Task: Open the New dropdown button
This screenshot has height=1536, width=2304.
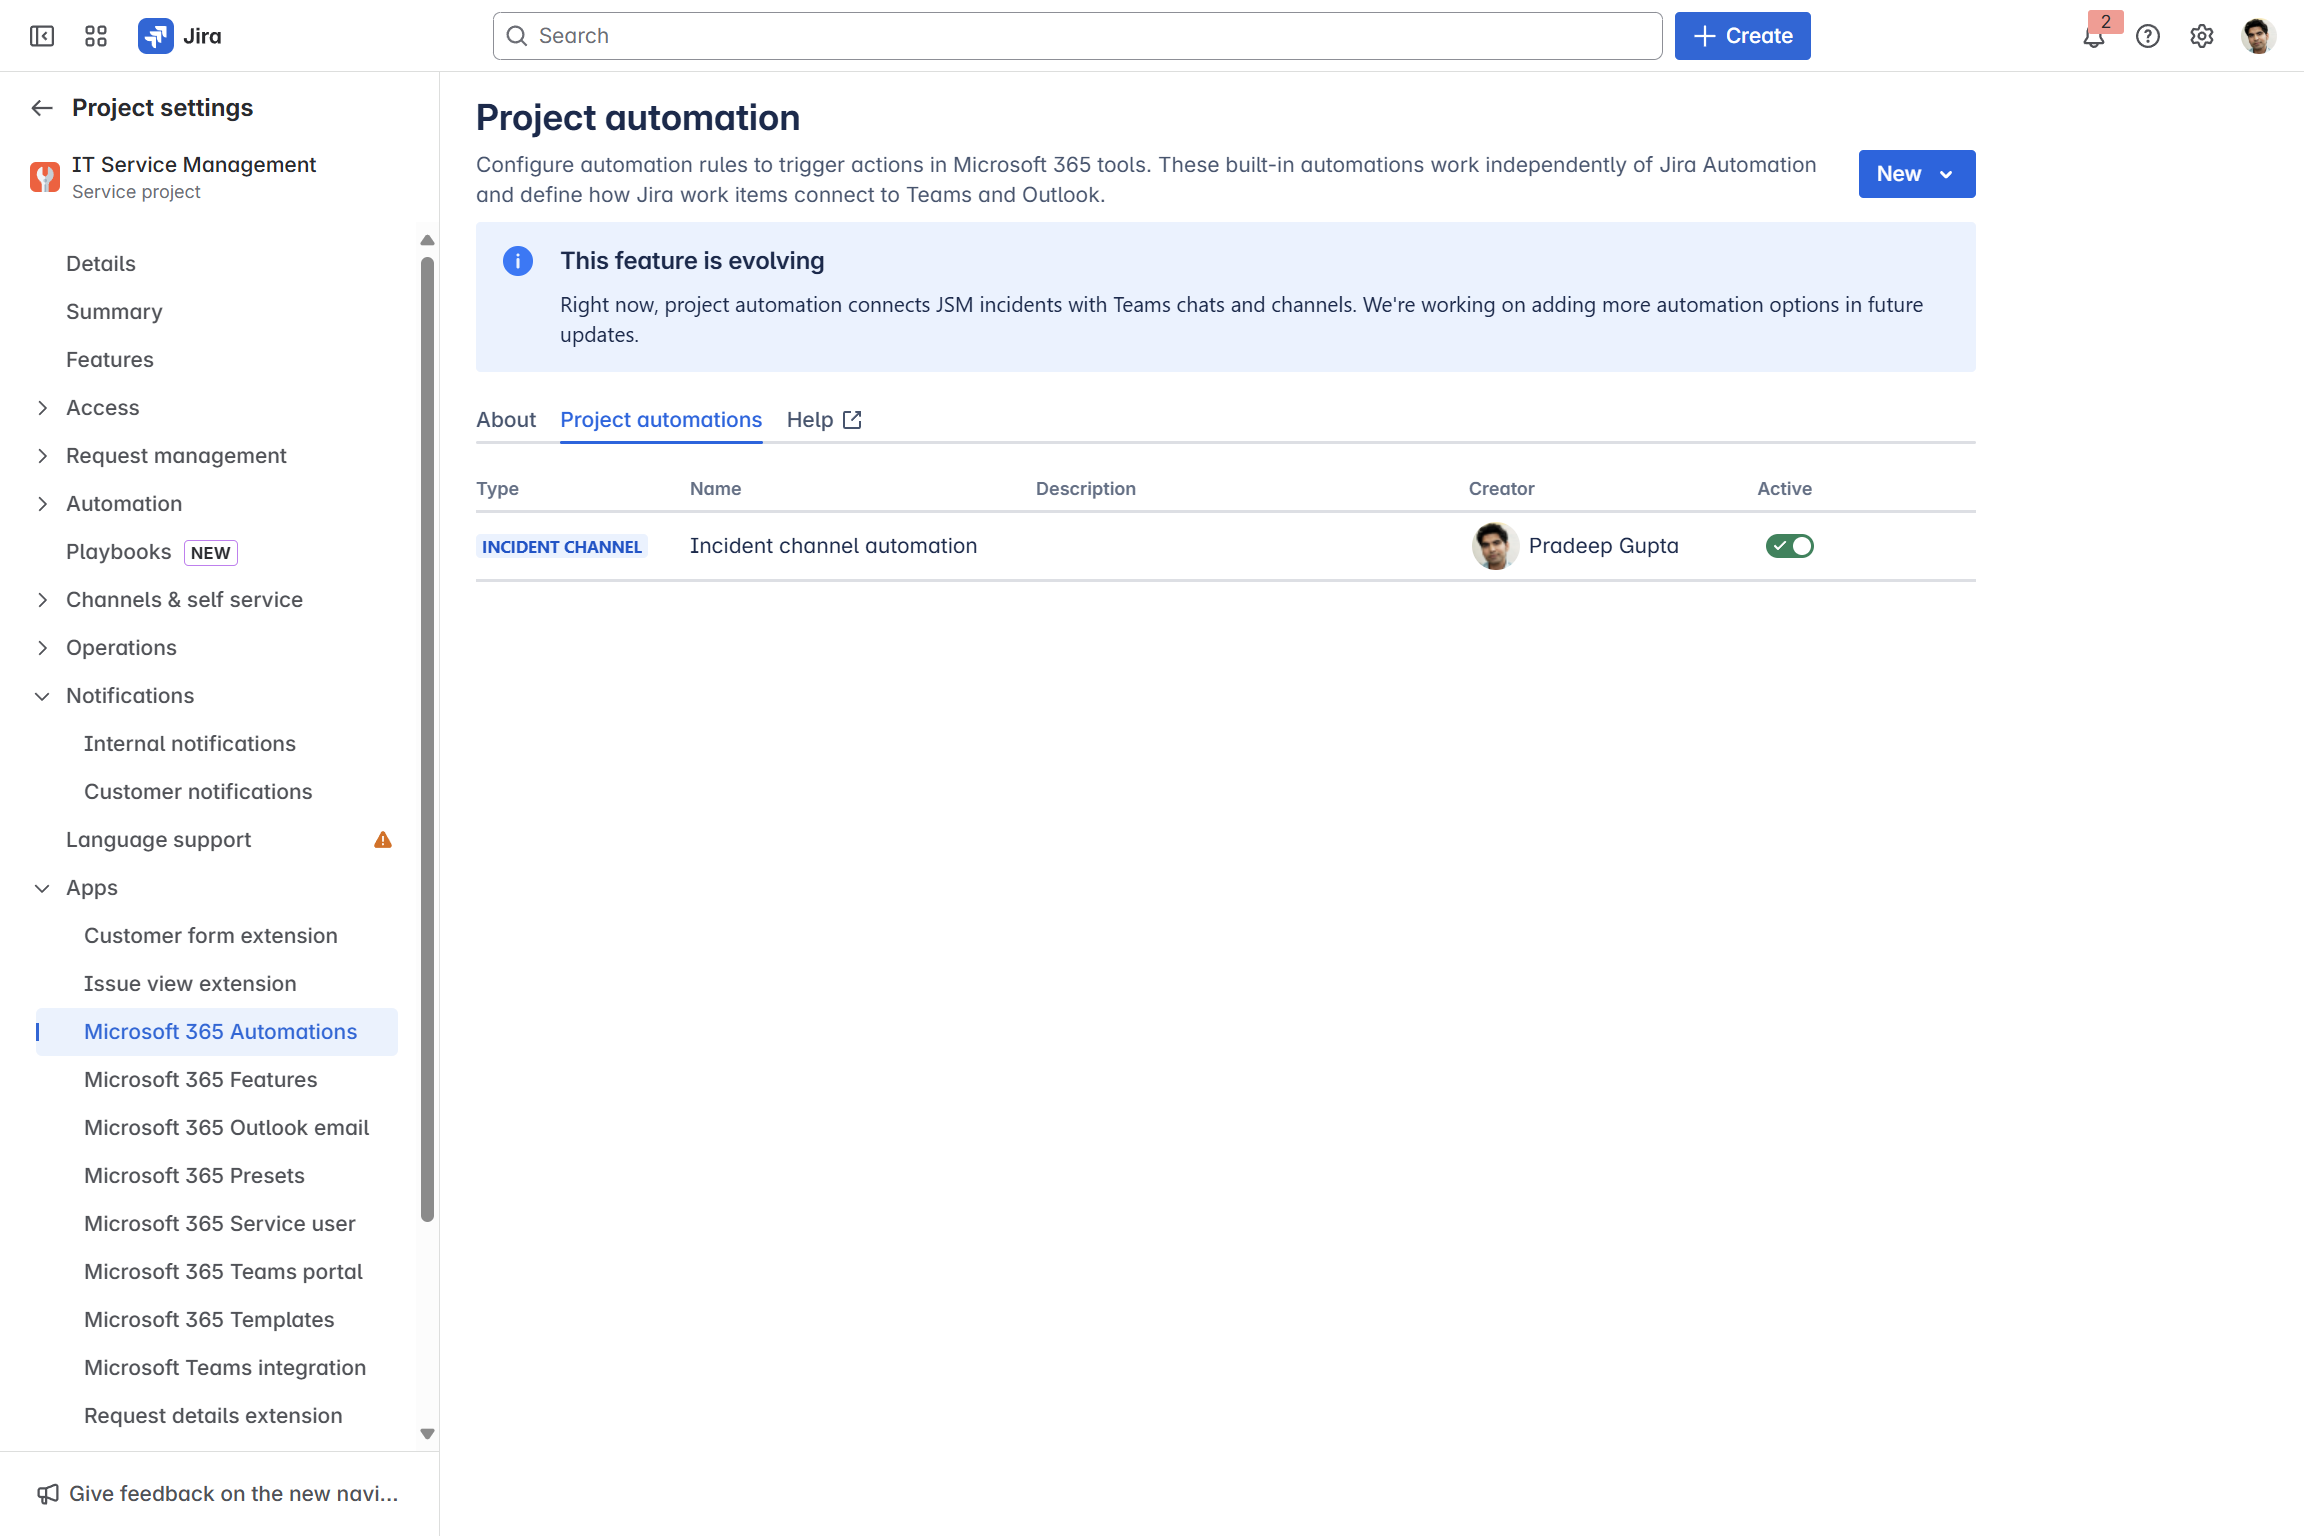Action: pos(1916,174)
